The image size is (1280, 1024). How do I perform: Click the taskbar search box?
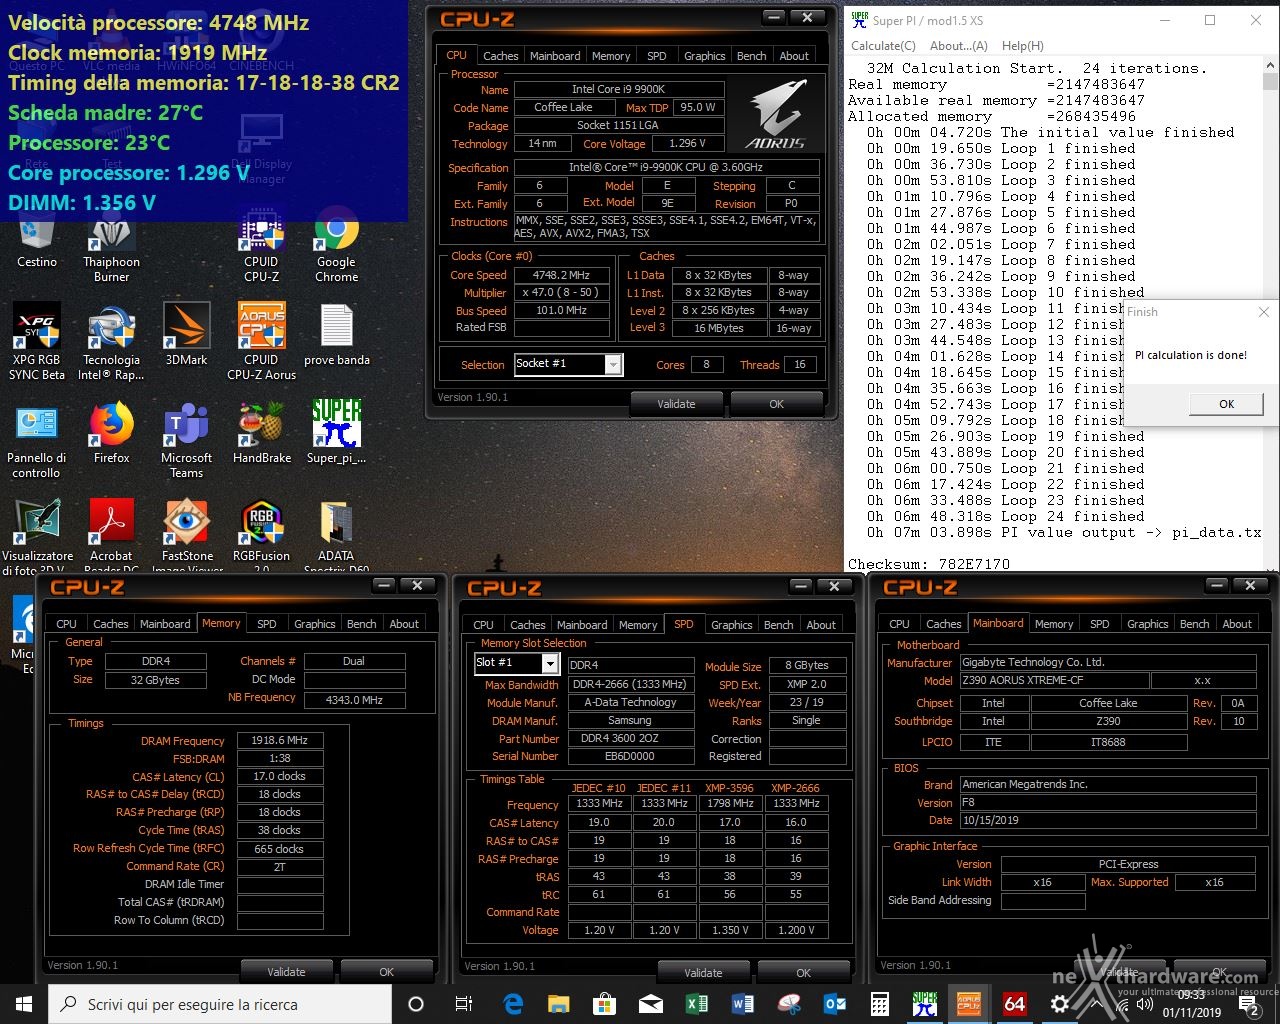[220, 1004]
